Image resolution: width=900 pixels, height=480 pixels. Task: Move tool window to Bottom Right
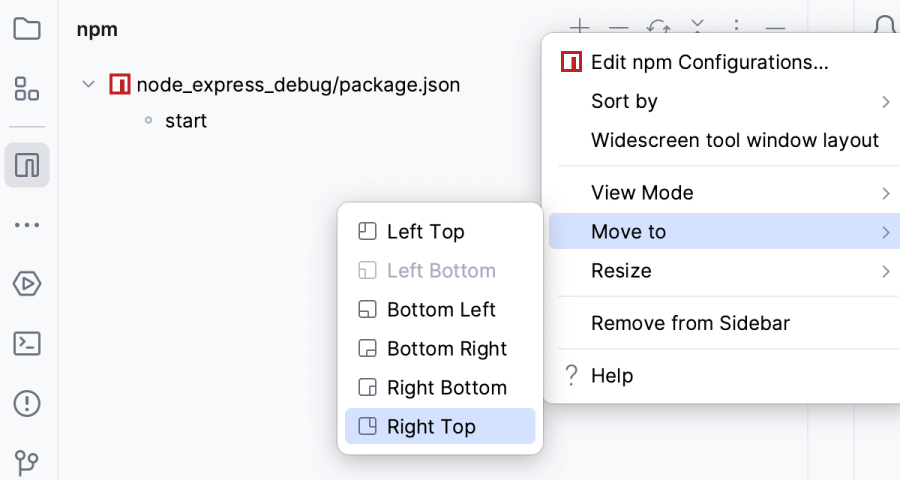(x=446, y=348)
